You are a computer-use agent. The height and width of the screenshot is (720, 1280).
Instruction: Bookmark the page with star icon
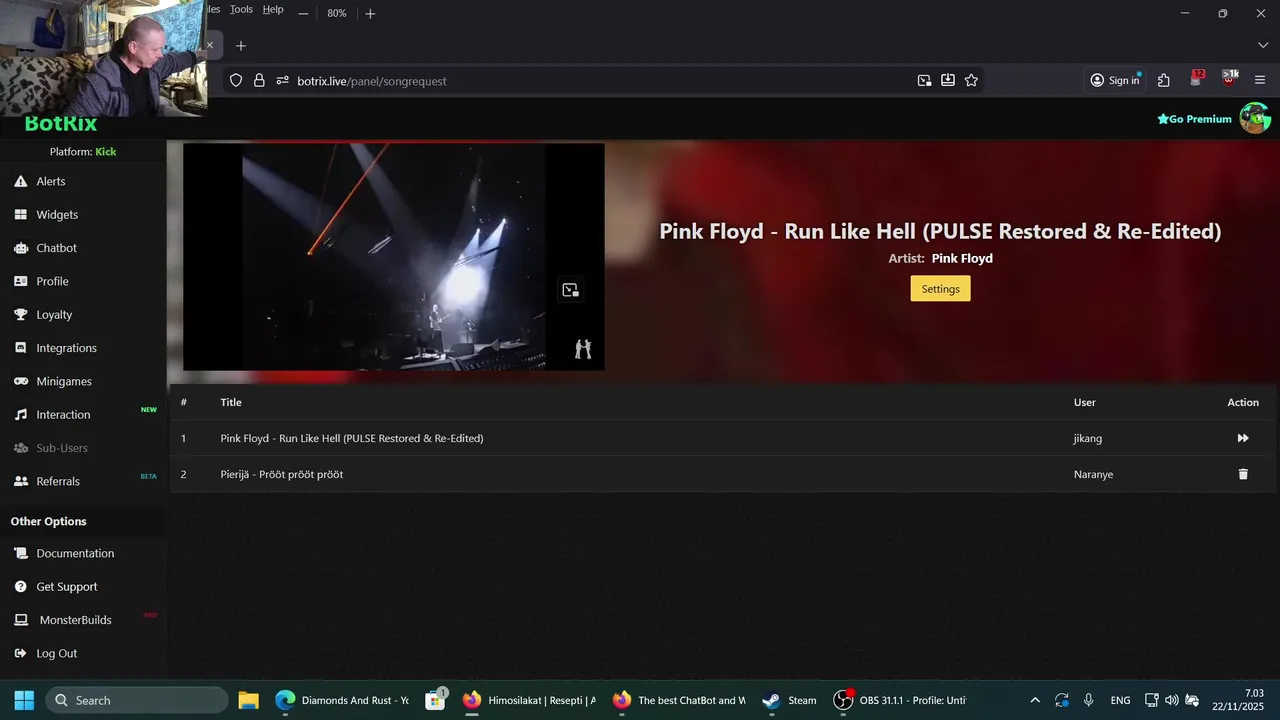[971, 81]
